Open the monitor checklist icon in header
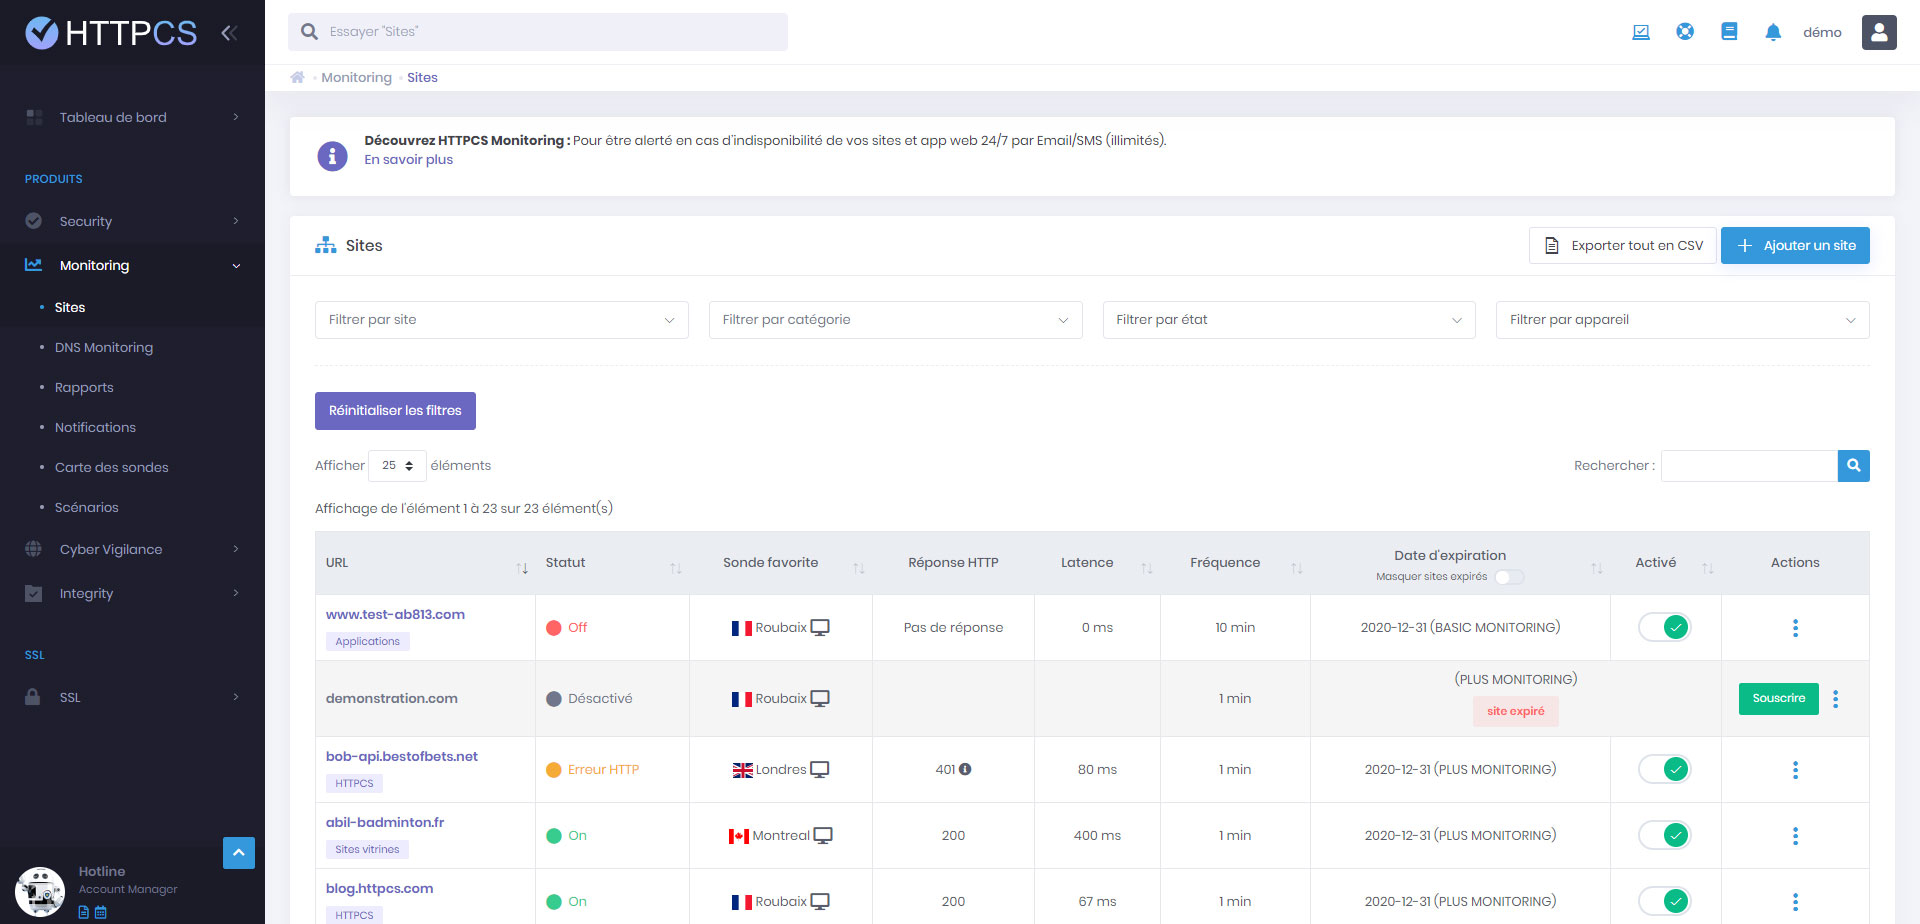The height and width of the screenshot is (924, 1920). pyautogui.click(x=1641, y=32)
